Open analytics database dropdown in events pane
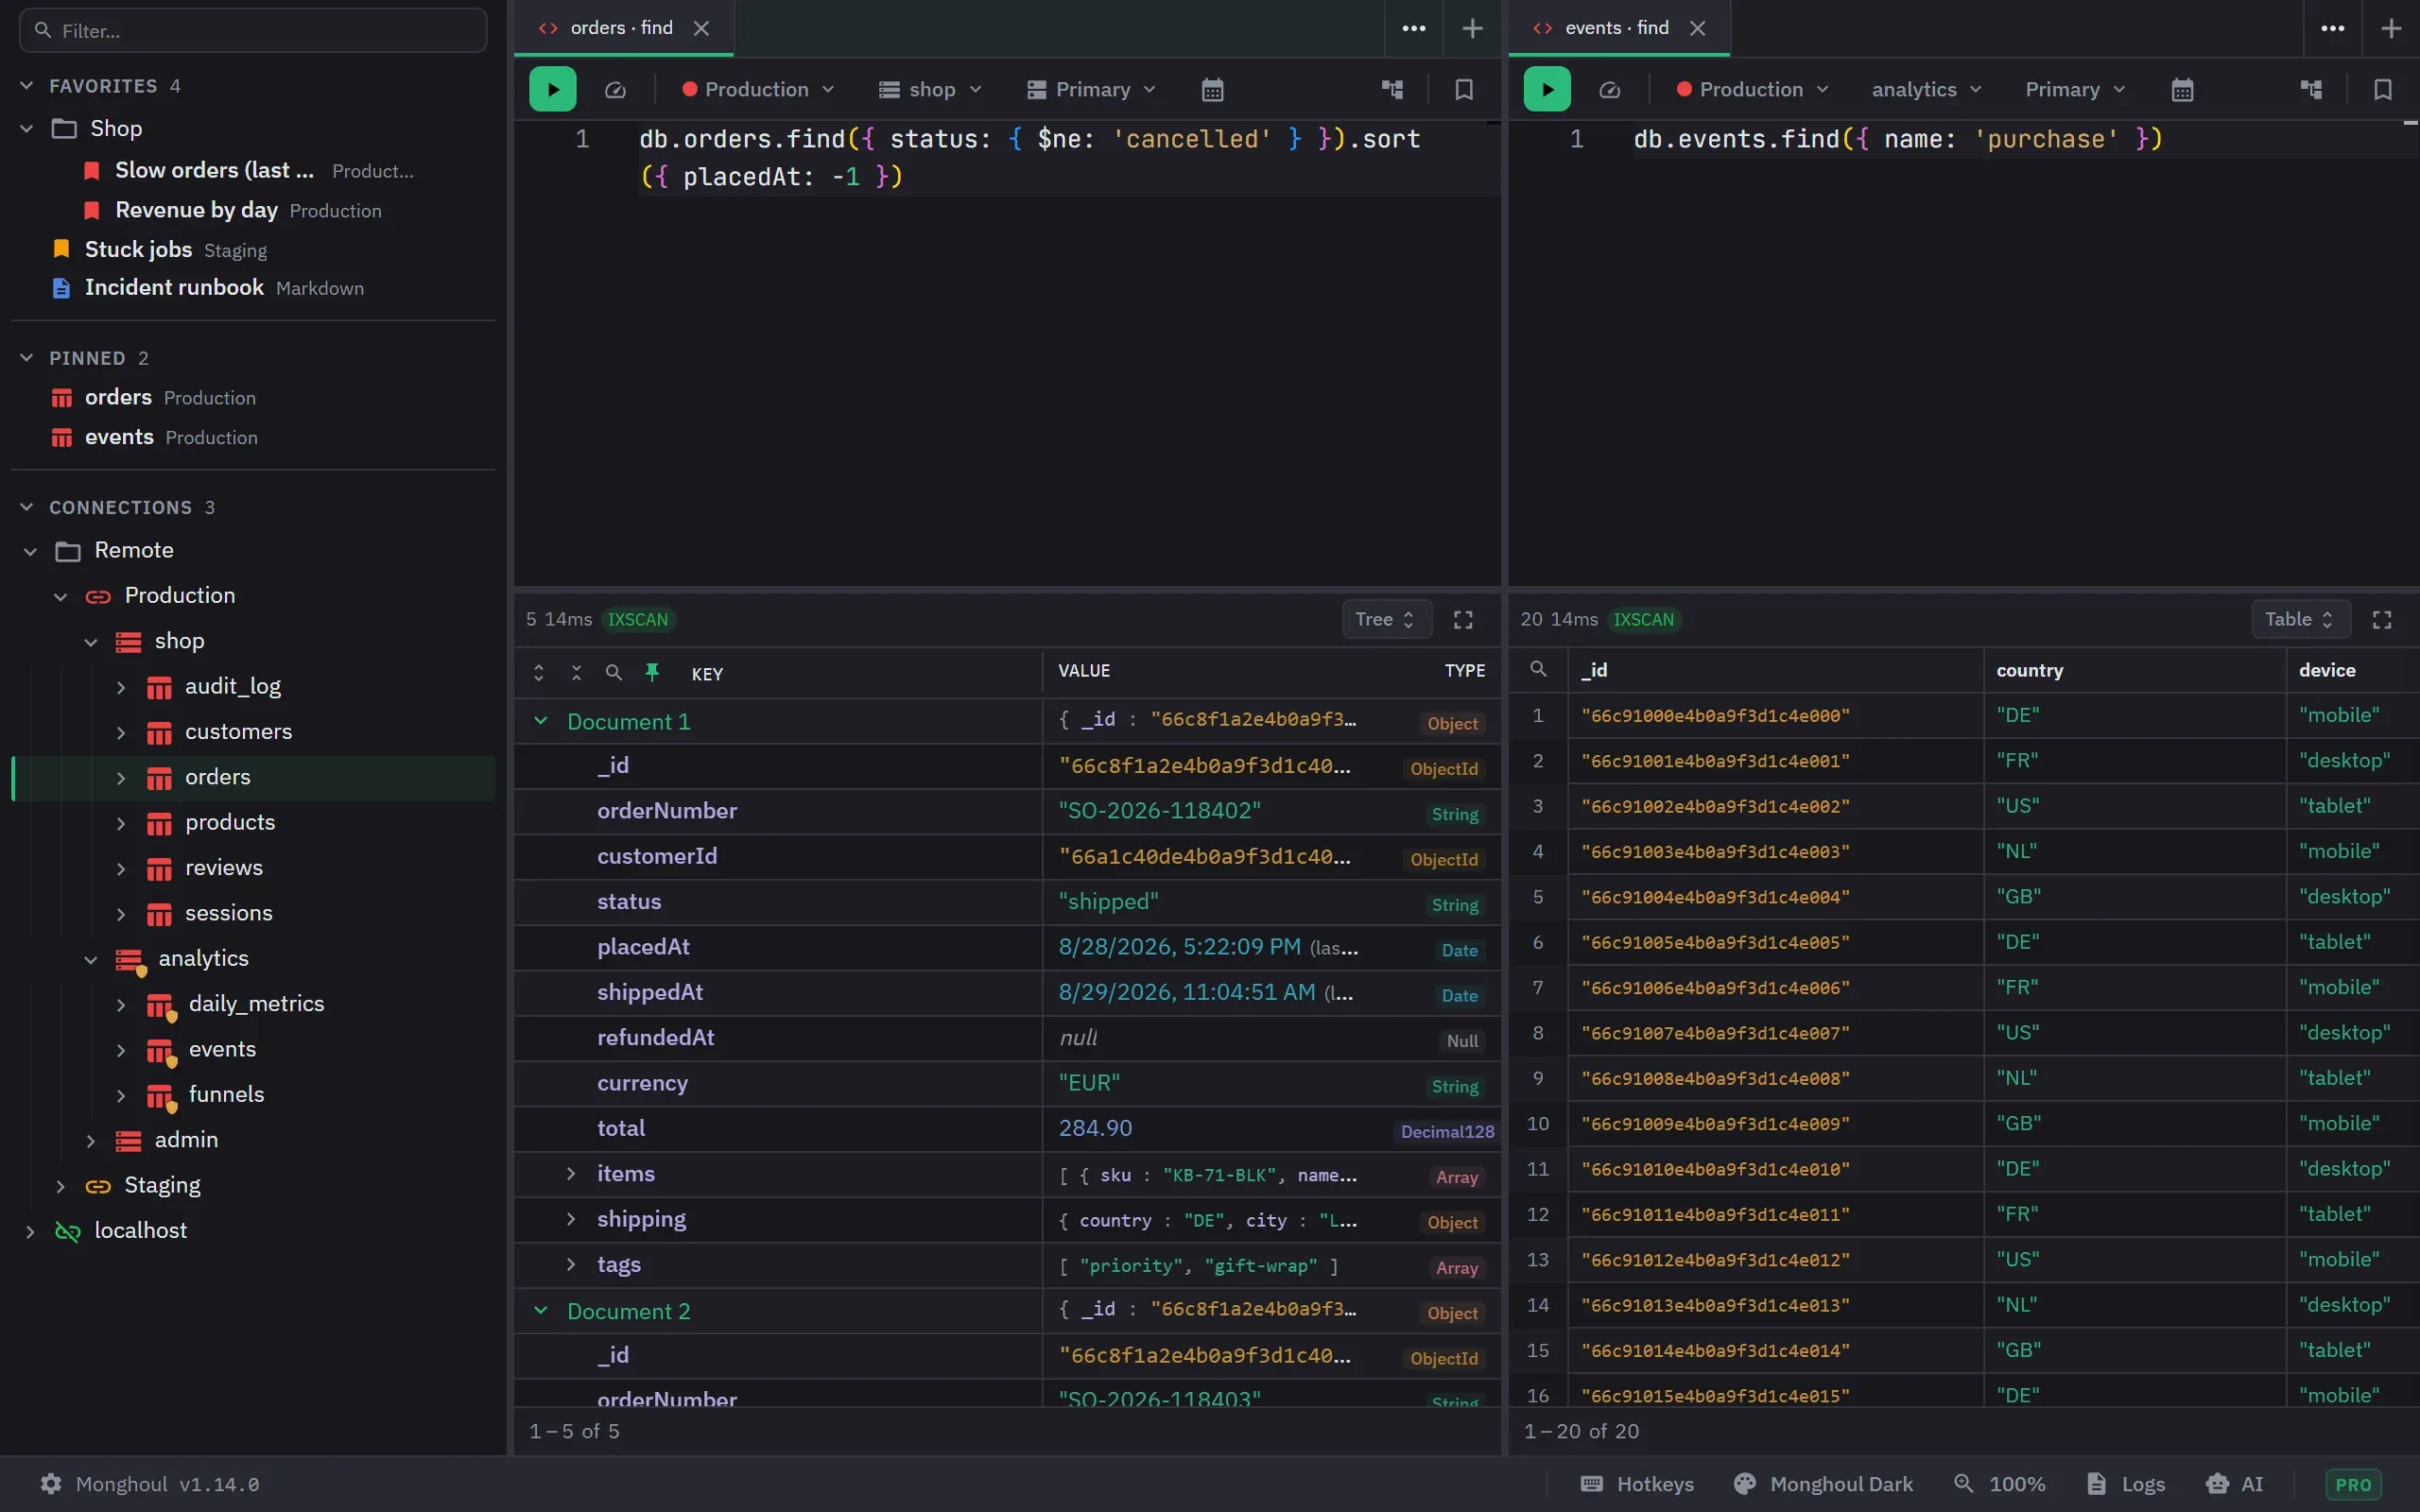2420x1512 pixels. pyautogui.click(x=1926, y=90)
